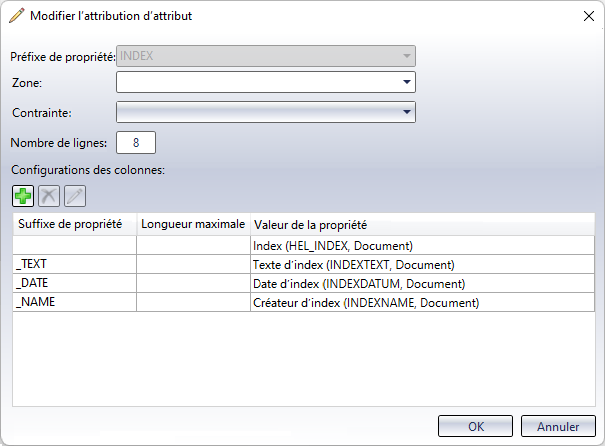Click the pencil icon in title bar

17,16
